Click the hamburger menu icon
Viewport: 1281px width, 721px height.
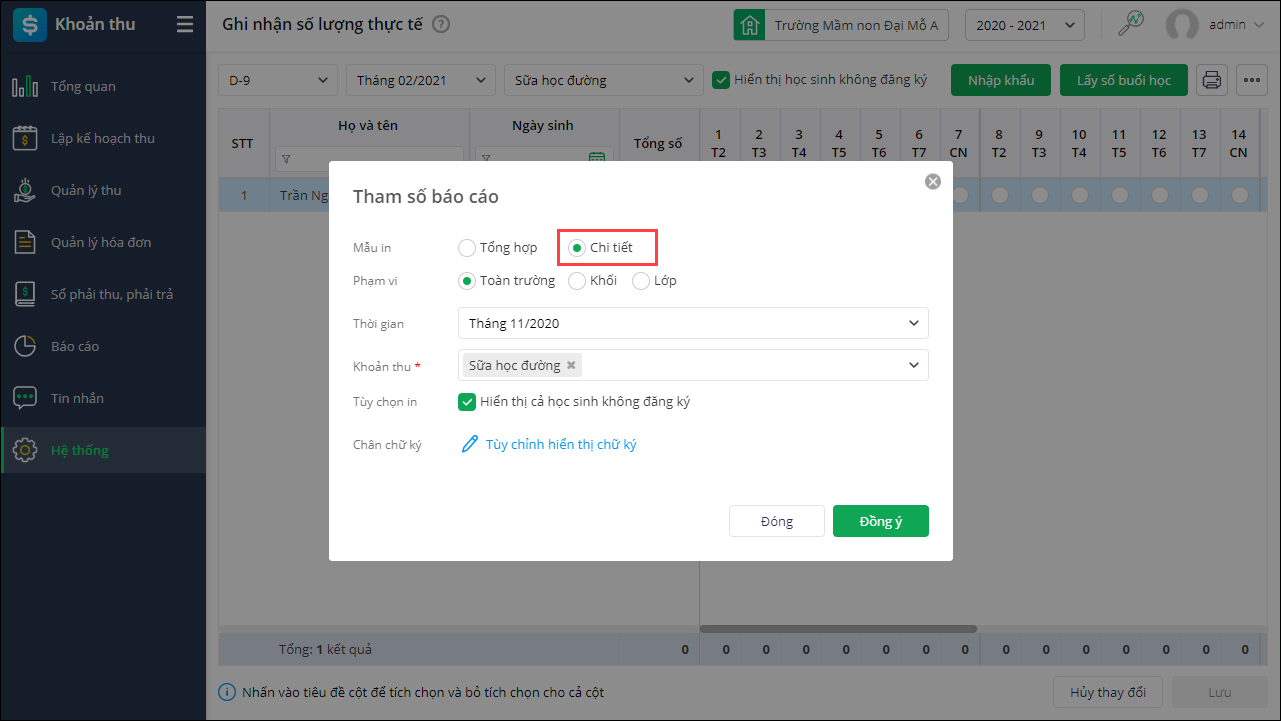(x=185, y=25)
